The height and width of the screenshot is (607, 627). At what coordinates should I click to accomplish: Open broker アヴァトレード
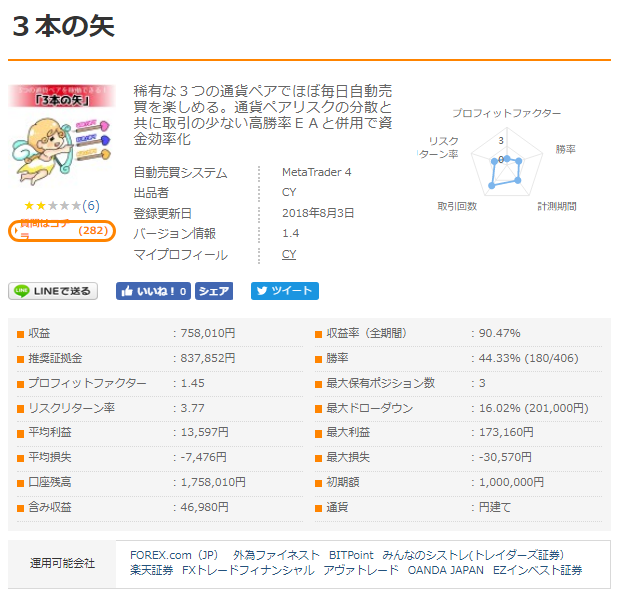(x=361, y=570)
